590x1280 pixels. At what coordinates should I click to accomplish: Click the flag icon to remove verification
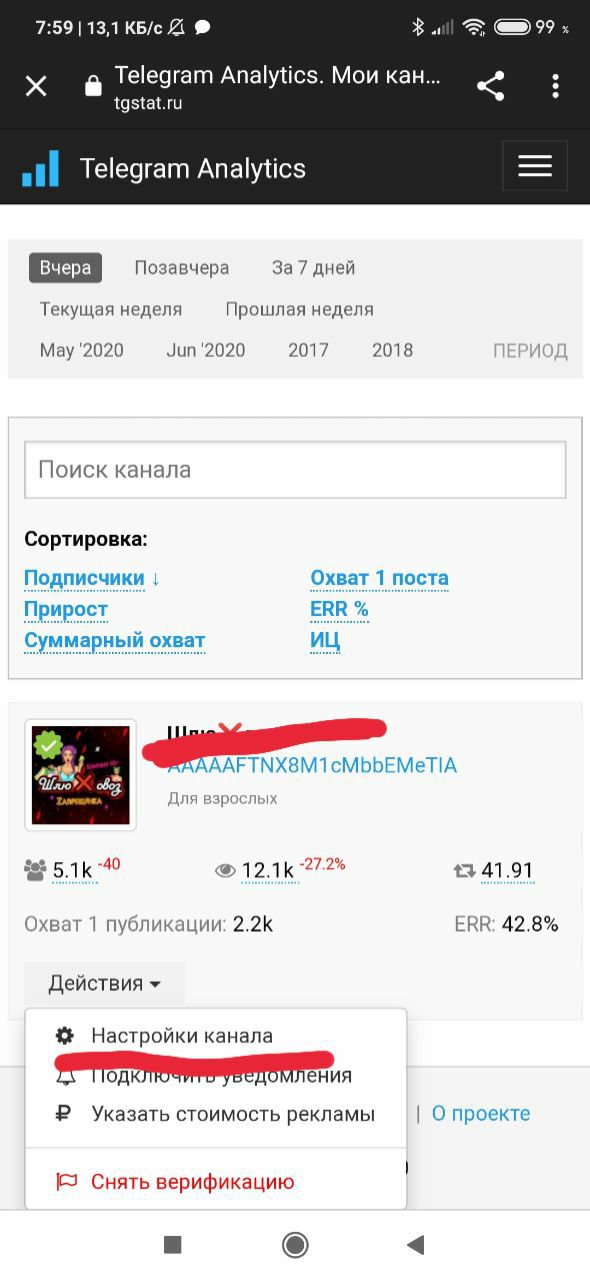(66, 1182)
